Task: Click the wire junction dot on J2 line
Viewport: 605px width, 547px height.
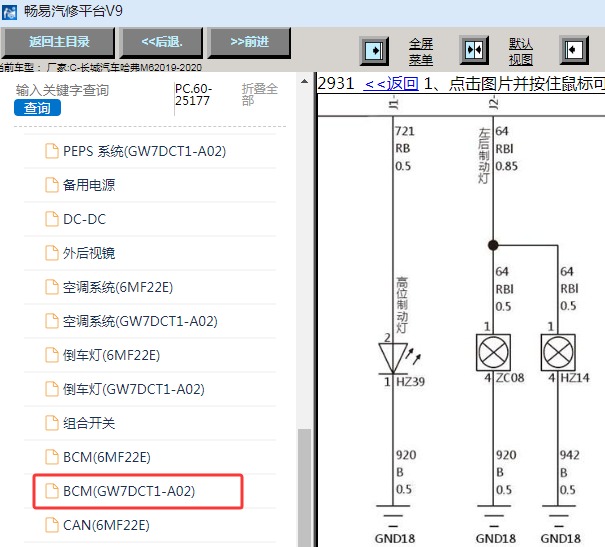Action: (x=493, y=245)
